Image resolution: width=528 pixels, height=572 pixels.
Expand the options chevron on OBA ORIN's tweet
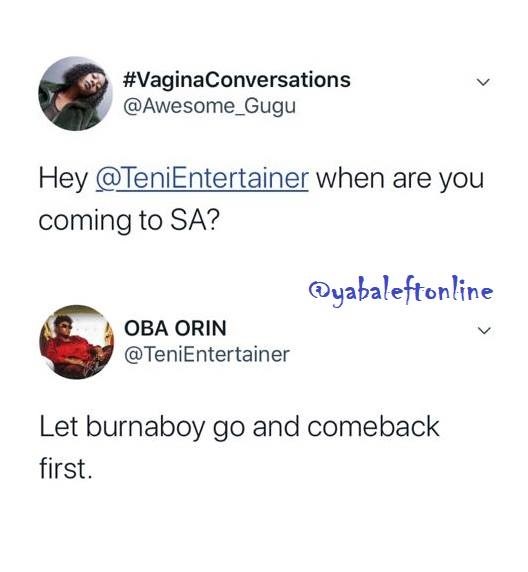484,331
